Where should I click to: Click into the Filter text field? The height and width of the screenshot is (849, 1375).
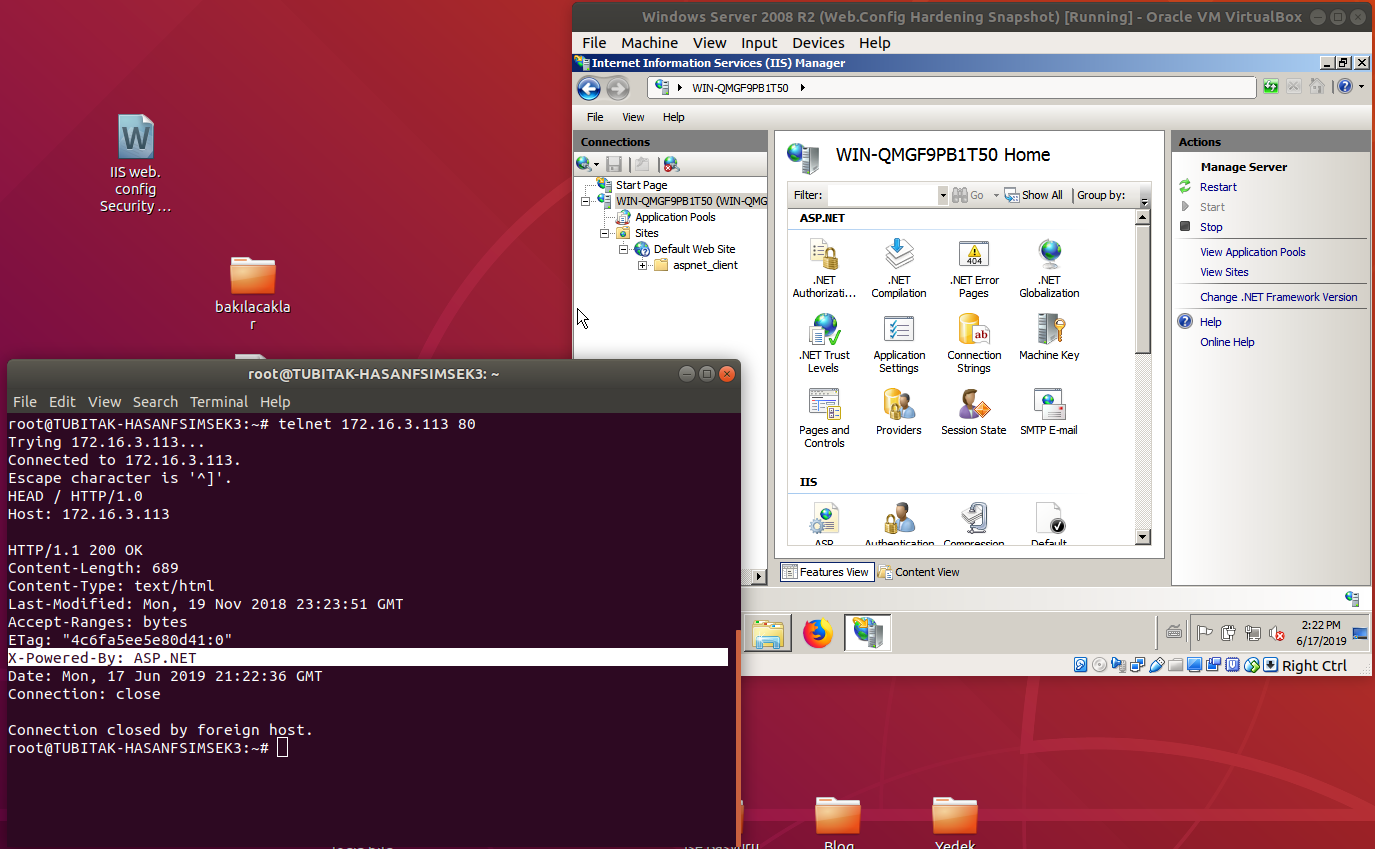click(x=882, y=195)
